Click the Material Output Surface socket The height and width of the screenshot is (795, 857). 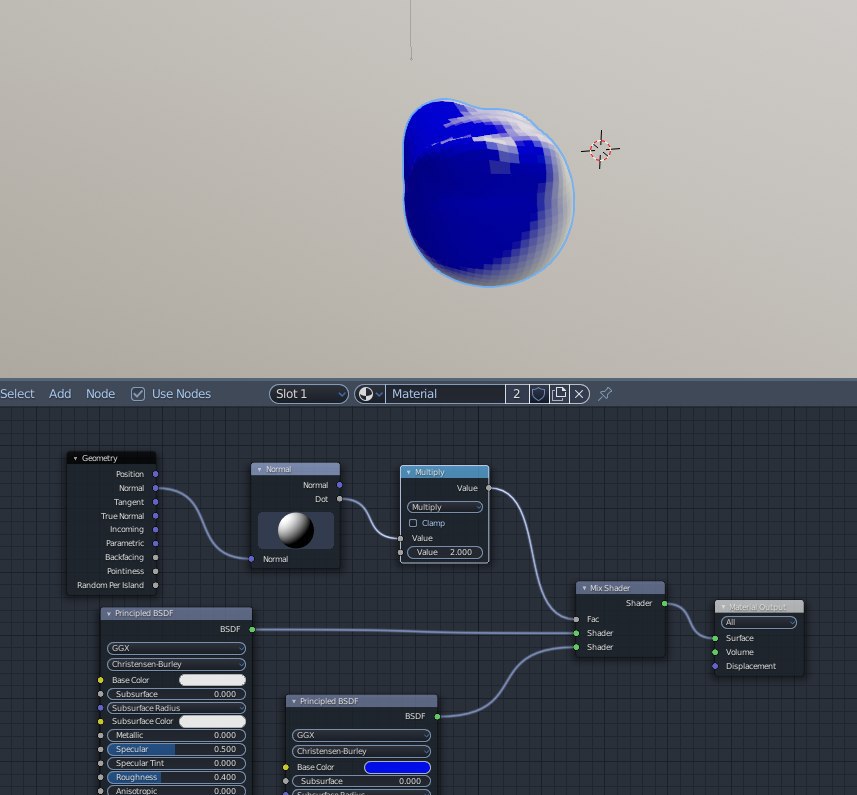pyautogui.click(x=715, y=638)
